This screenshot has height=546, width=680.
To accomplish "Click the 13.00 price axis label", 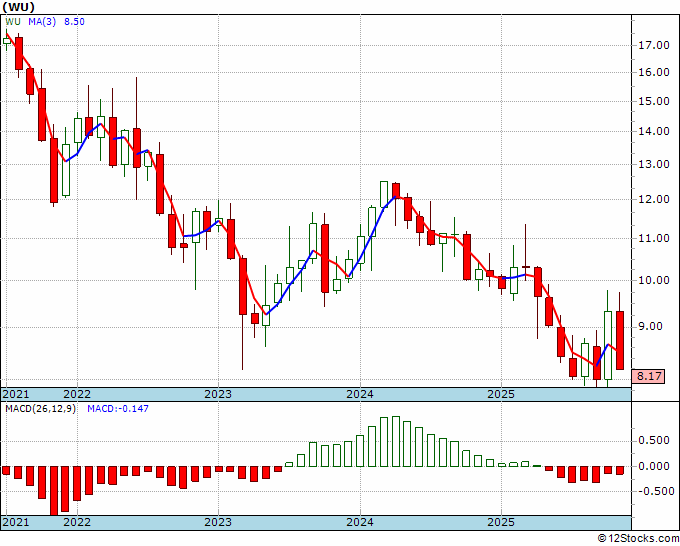I will [x=654, y=164].
